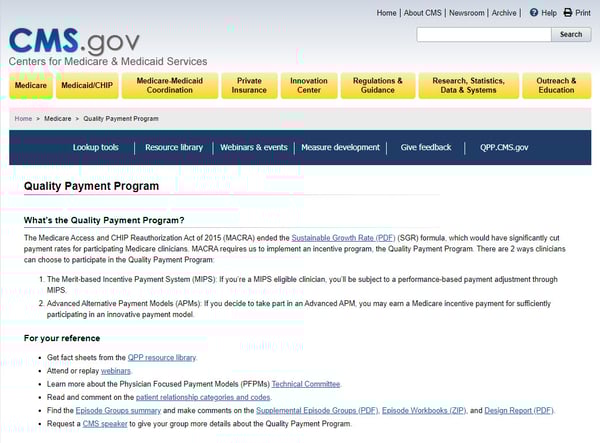This screenshot has height=443, width=600.
Task: Click the Help text link
Action: click(549, 13)
